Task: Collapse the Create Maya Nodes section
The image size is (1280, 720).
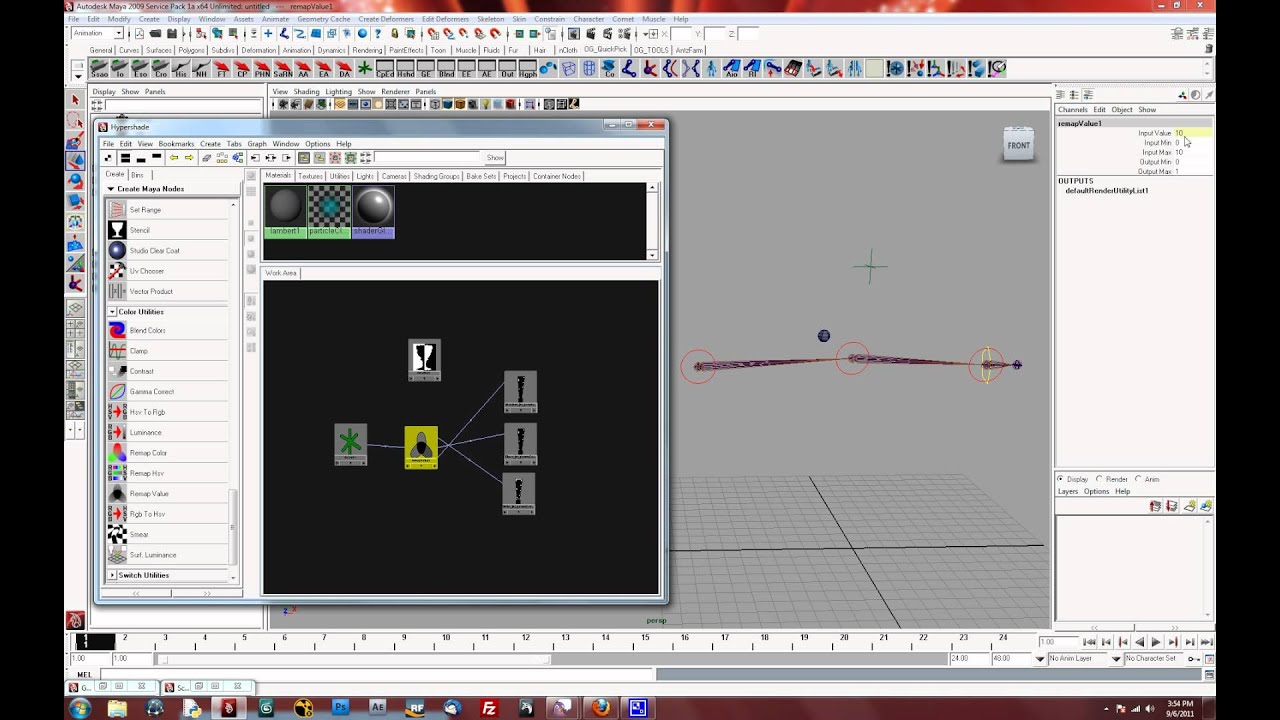Action: (111, 189)
